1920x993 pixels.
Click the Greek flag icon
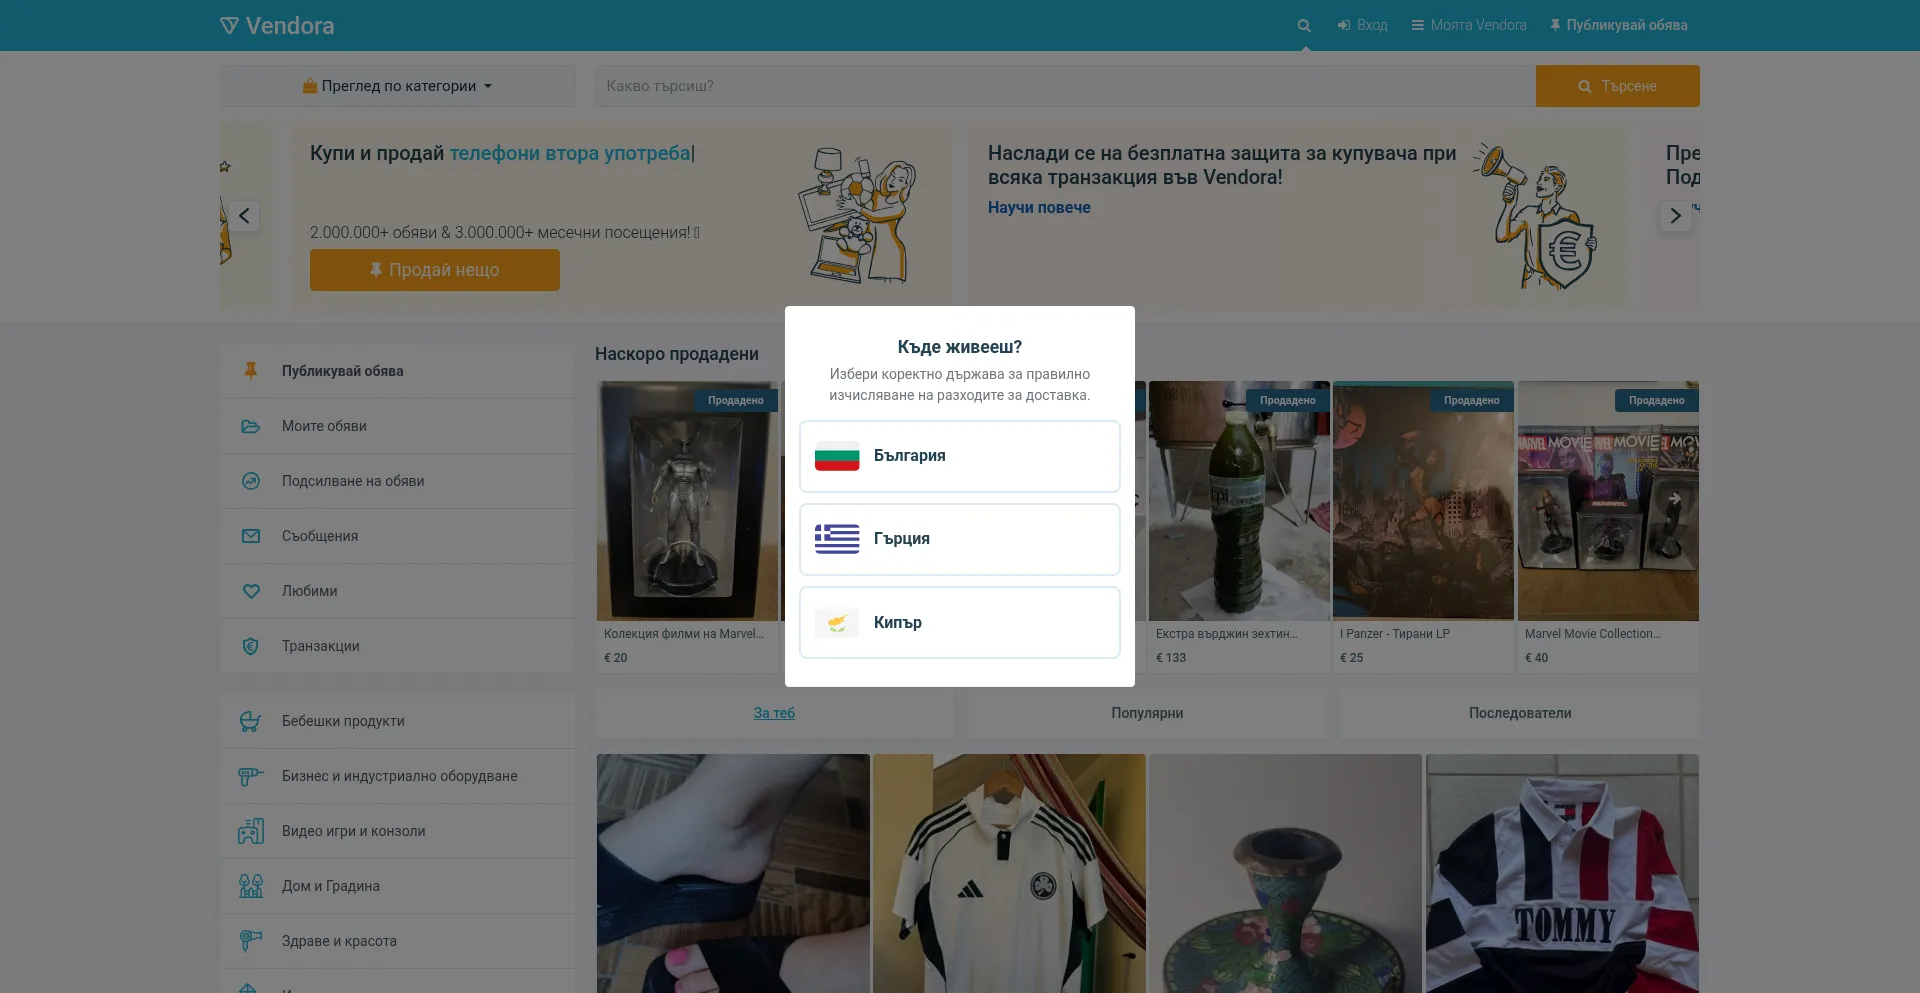click(837, 539)
